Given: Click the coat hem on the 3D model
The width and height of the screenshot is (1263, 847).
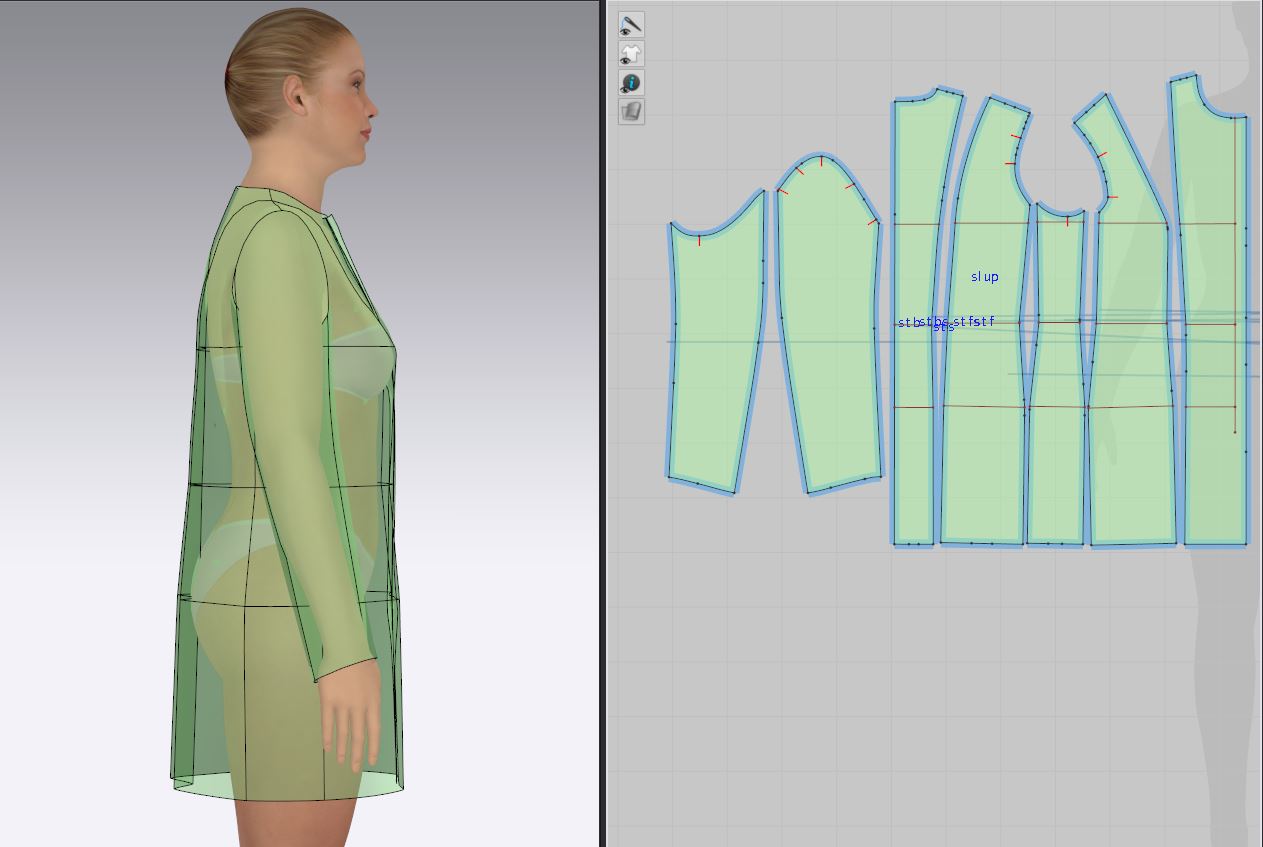Looking at the screenshot, I should 288,787.
